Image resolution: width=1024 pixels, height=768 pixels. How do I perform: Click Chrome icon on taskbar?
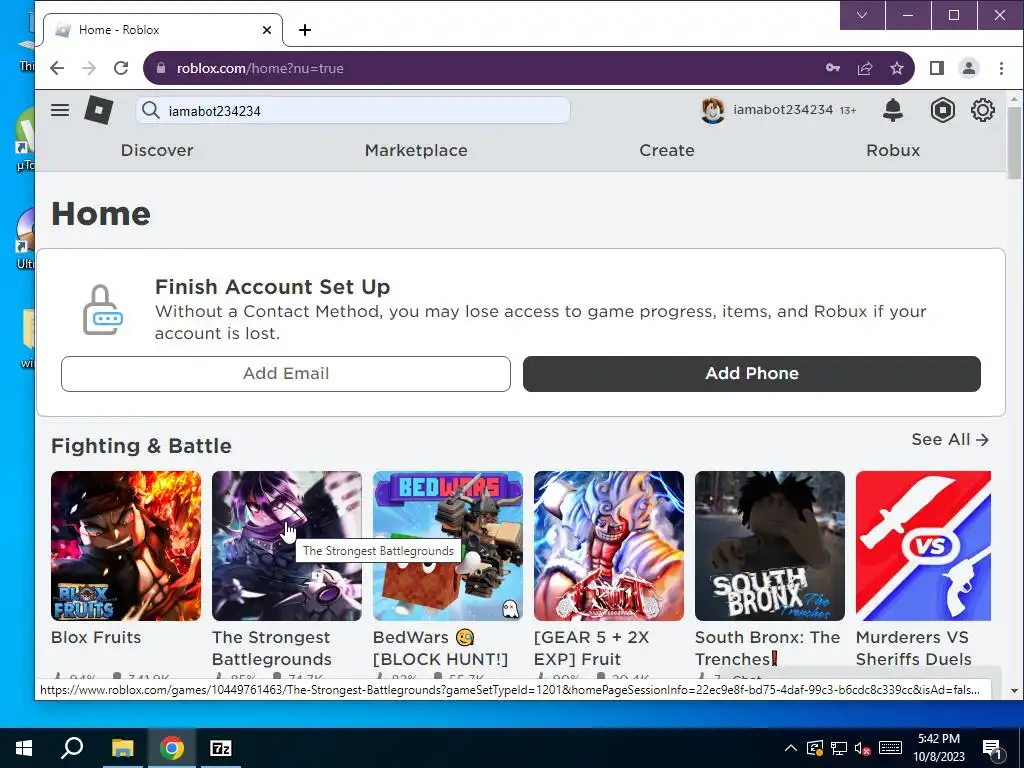[172, 748]
